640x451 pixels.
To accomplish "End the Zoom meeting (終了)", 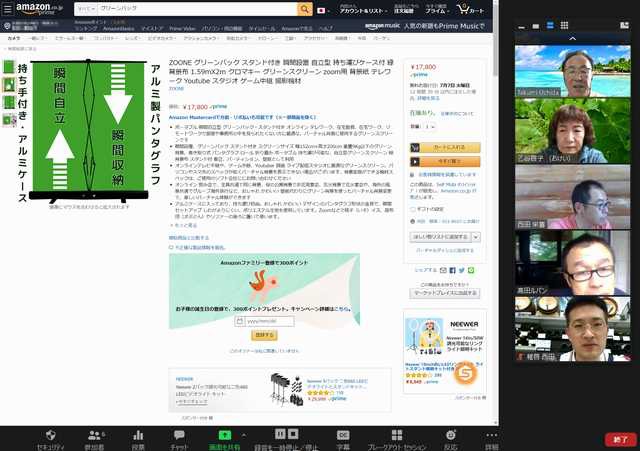I will pos(620,440).
